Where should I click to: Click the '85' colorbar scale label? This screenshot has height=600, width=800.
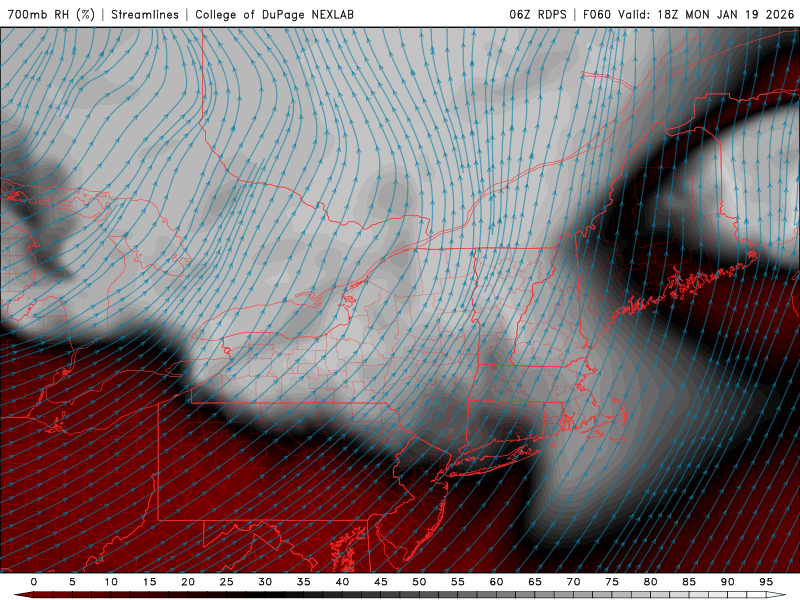click(x=689, y=582)
